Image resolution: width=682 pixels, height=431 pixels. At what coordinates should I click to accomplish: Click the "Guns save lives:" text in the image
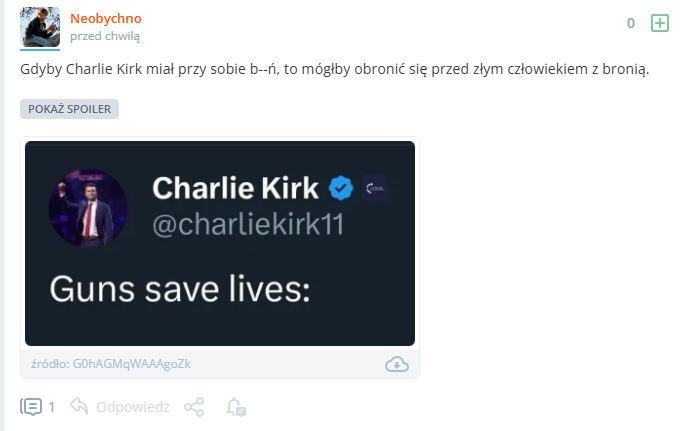point(180,290)
